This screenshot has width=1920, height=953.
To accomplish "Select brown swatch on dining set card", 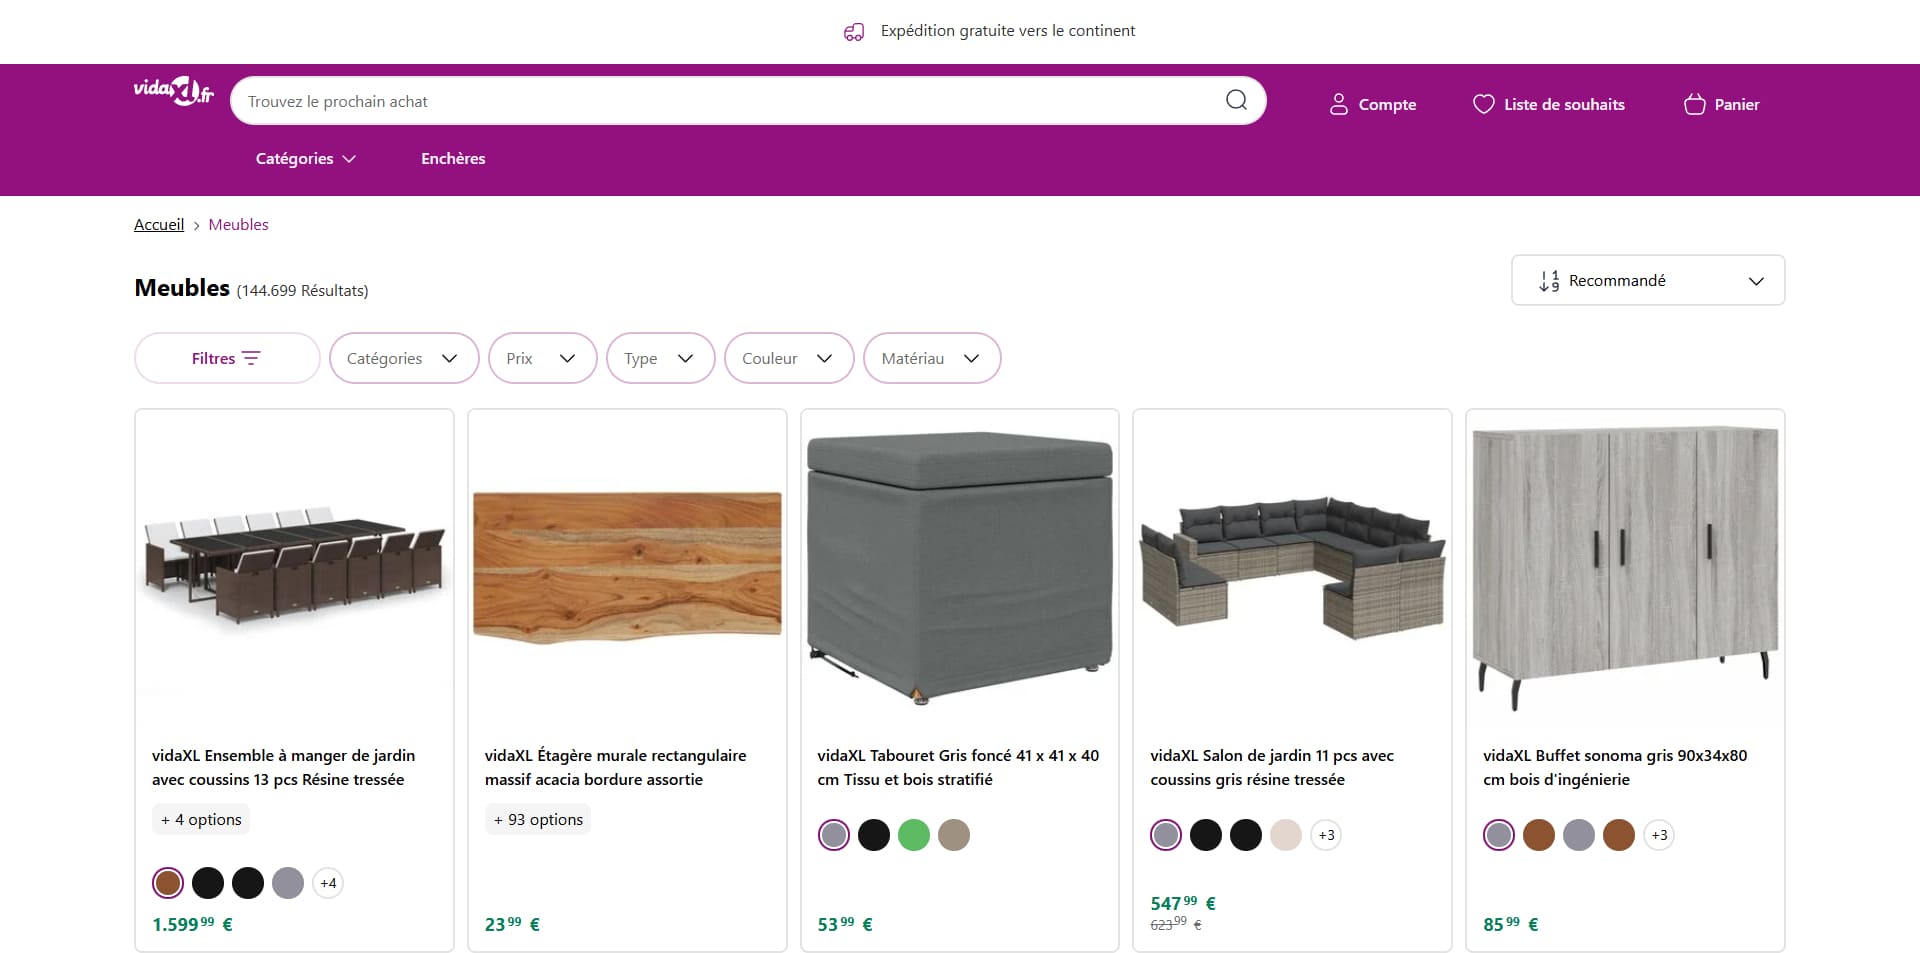I will point(168,883).
